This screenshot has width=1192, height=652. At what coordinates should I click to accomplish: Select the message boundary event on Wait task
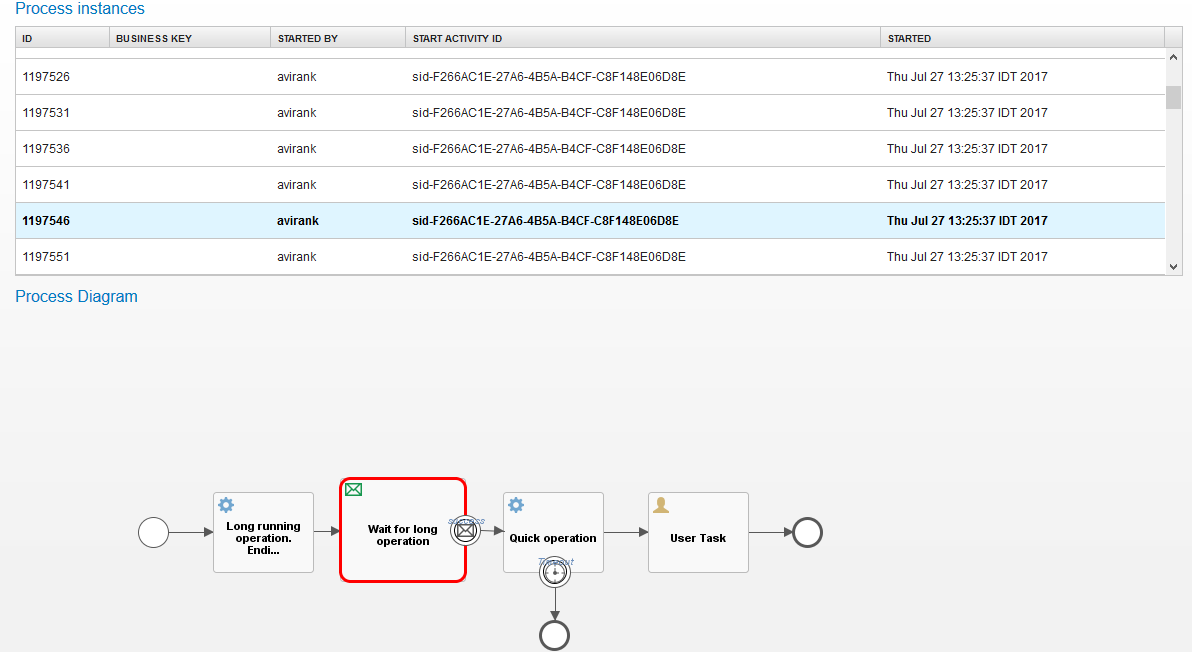tap(465, 530)
